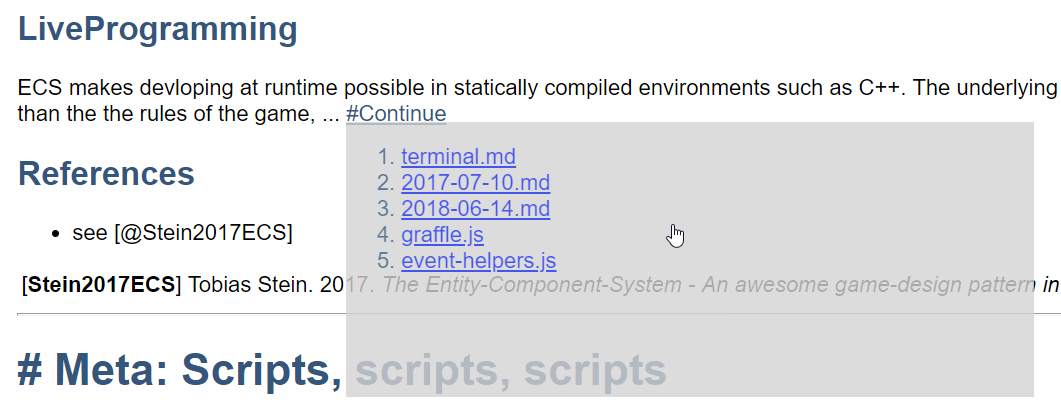Click the faded 'scripts, scripts' heading text
Screen dimensions: 1061x418
pos(511,370)
